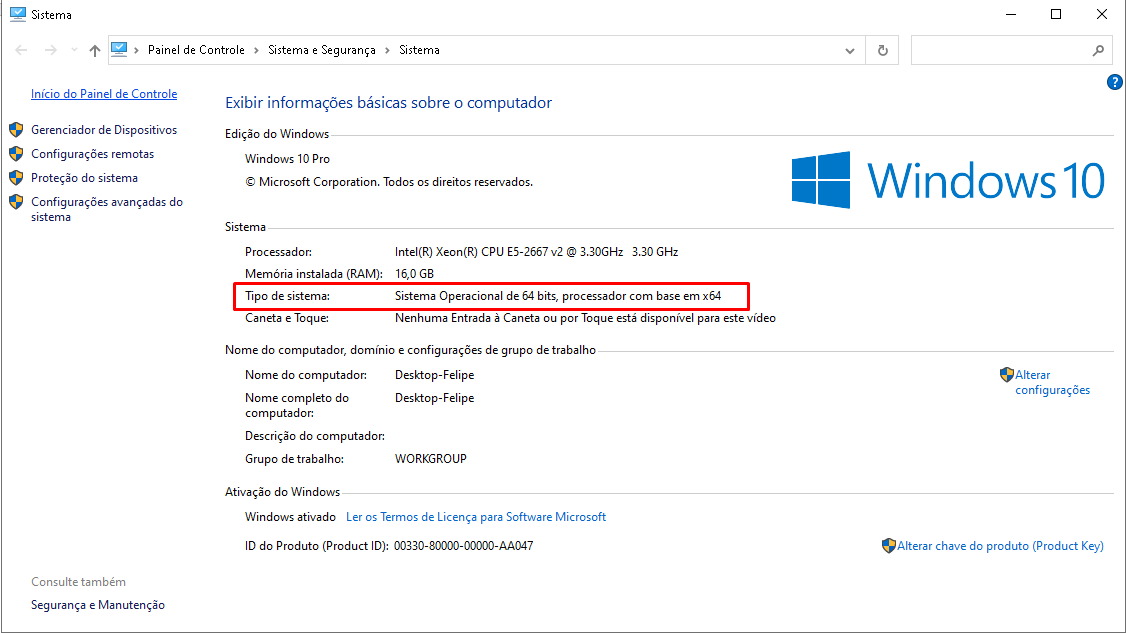Select the Intel Xeon processor value
The height and width of the screenshot is (633, 1126).
pos(536,252)
